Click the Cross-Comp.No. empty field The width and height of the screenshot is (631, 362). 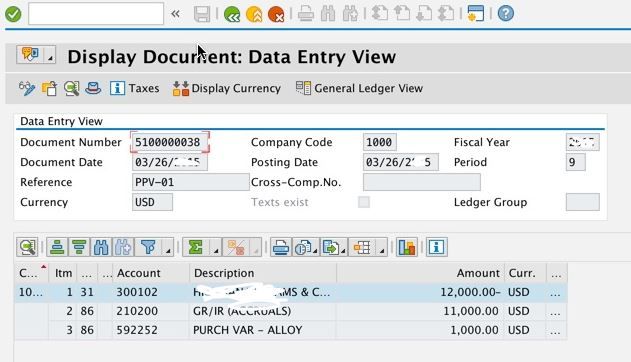click(422, 182)
